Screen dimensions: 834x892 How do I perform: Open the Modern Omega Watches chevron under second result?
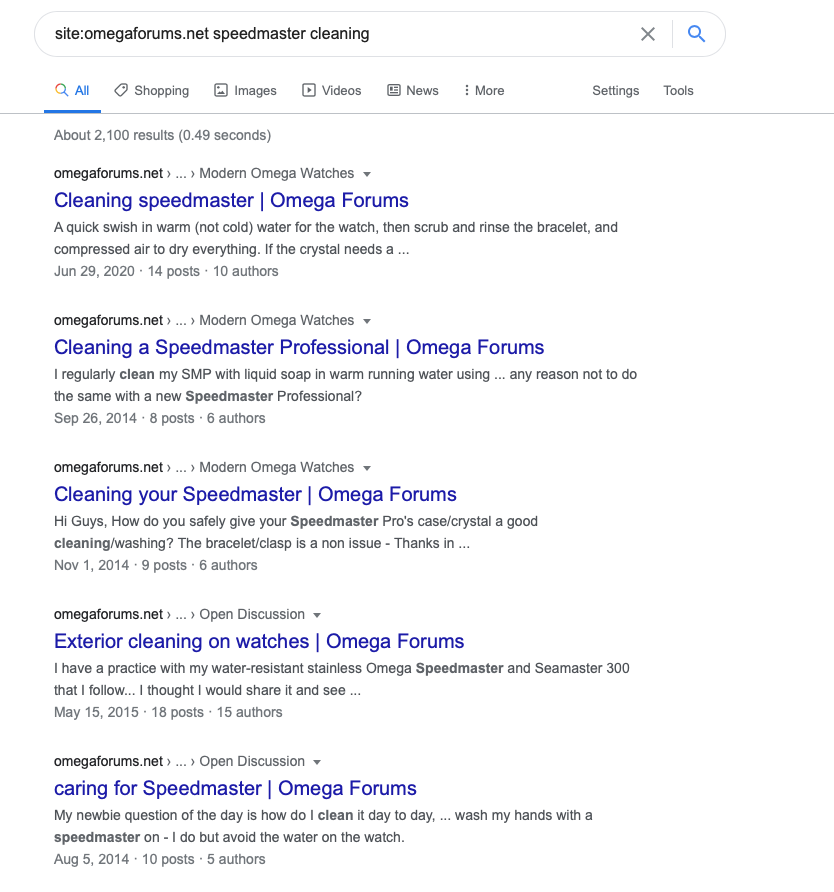(367, 320)
